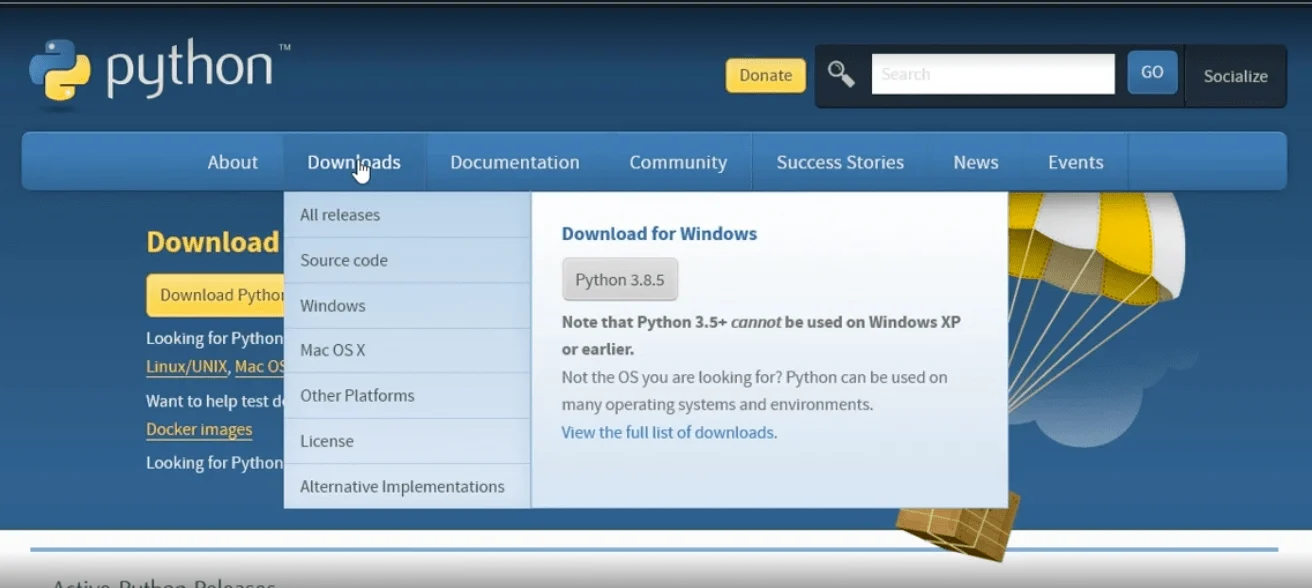Select Alternative Implementations in dropdown
This screenshot has height=588, width=1312.
[x=407, y=487]
